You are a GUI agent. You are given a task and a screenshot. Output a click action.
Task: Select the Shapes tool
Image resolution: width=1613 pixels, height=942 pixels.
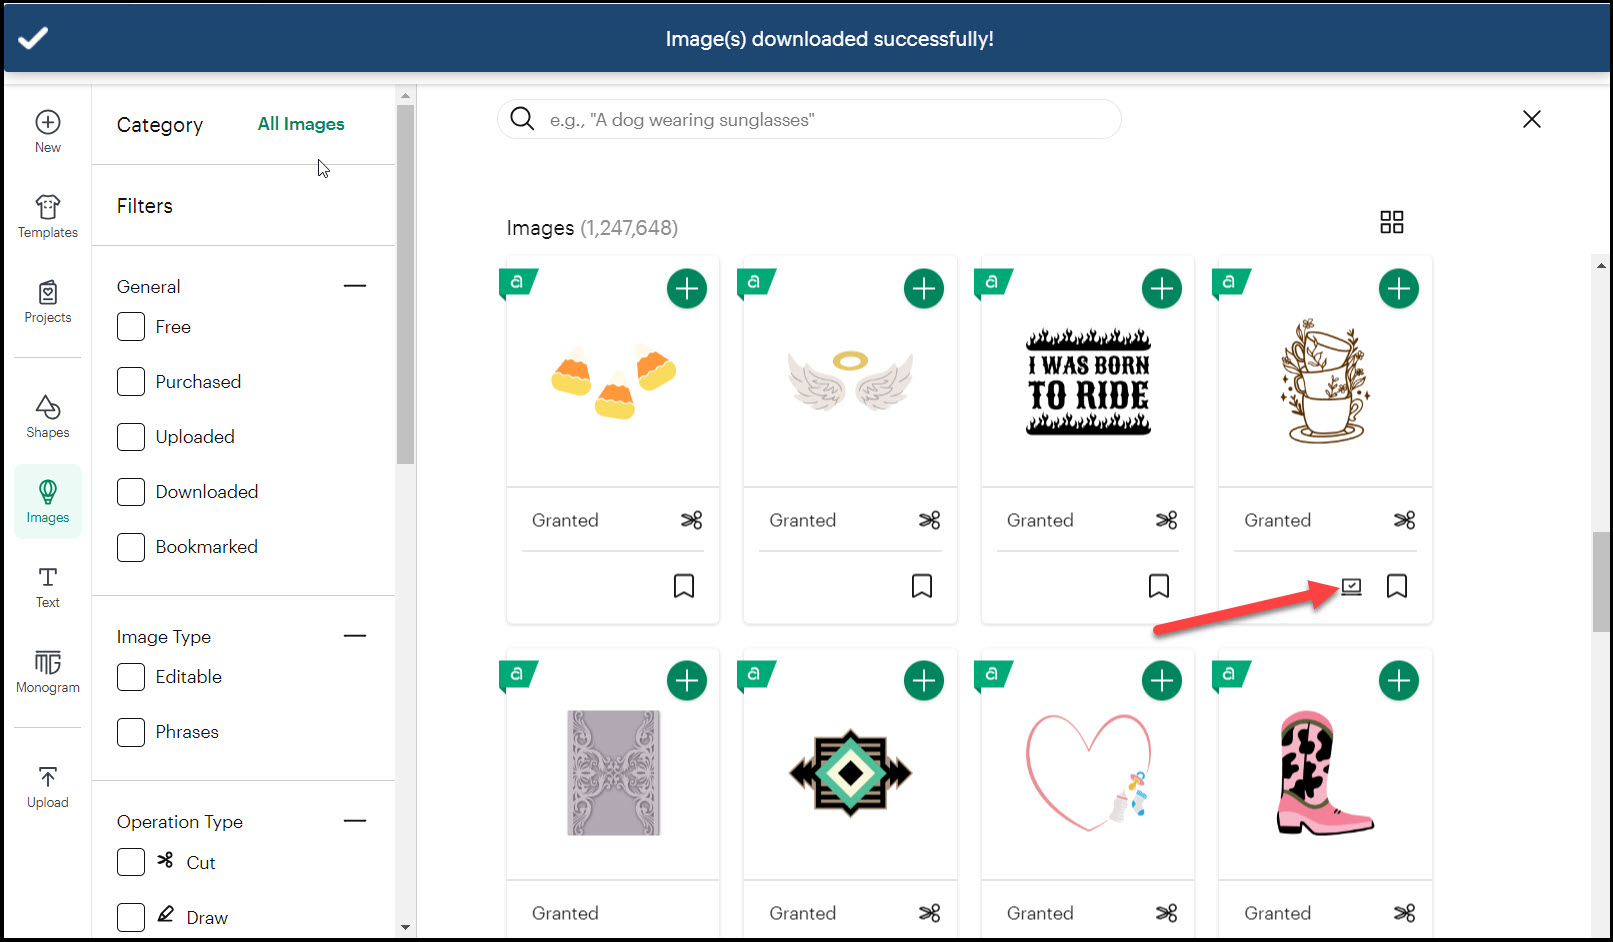coord(48,416)
